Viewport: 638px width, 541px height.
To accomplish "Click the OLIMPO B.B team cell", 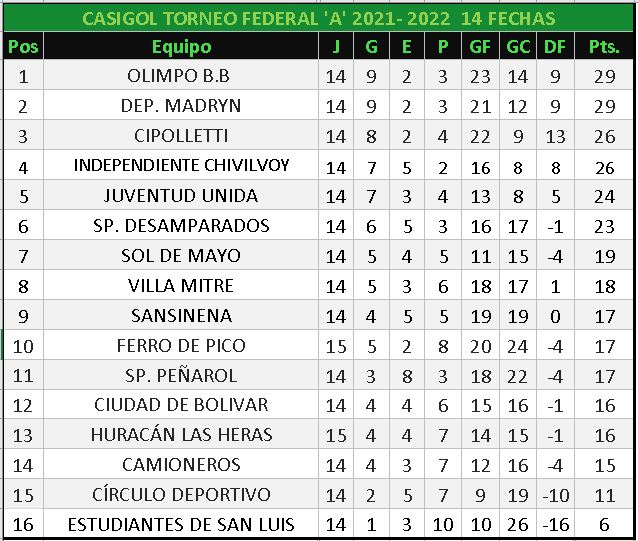I will (x=181, y=76).
